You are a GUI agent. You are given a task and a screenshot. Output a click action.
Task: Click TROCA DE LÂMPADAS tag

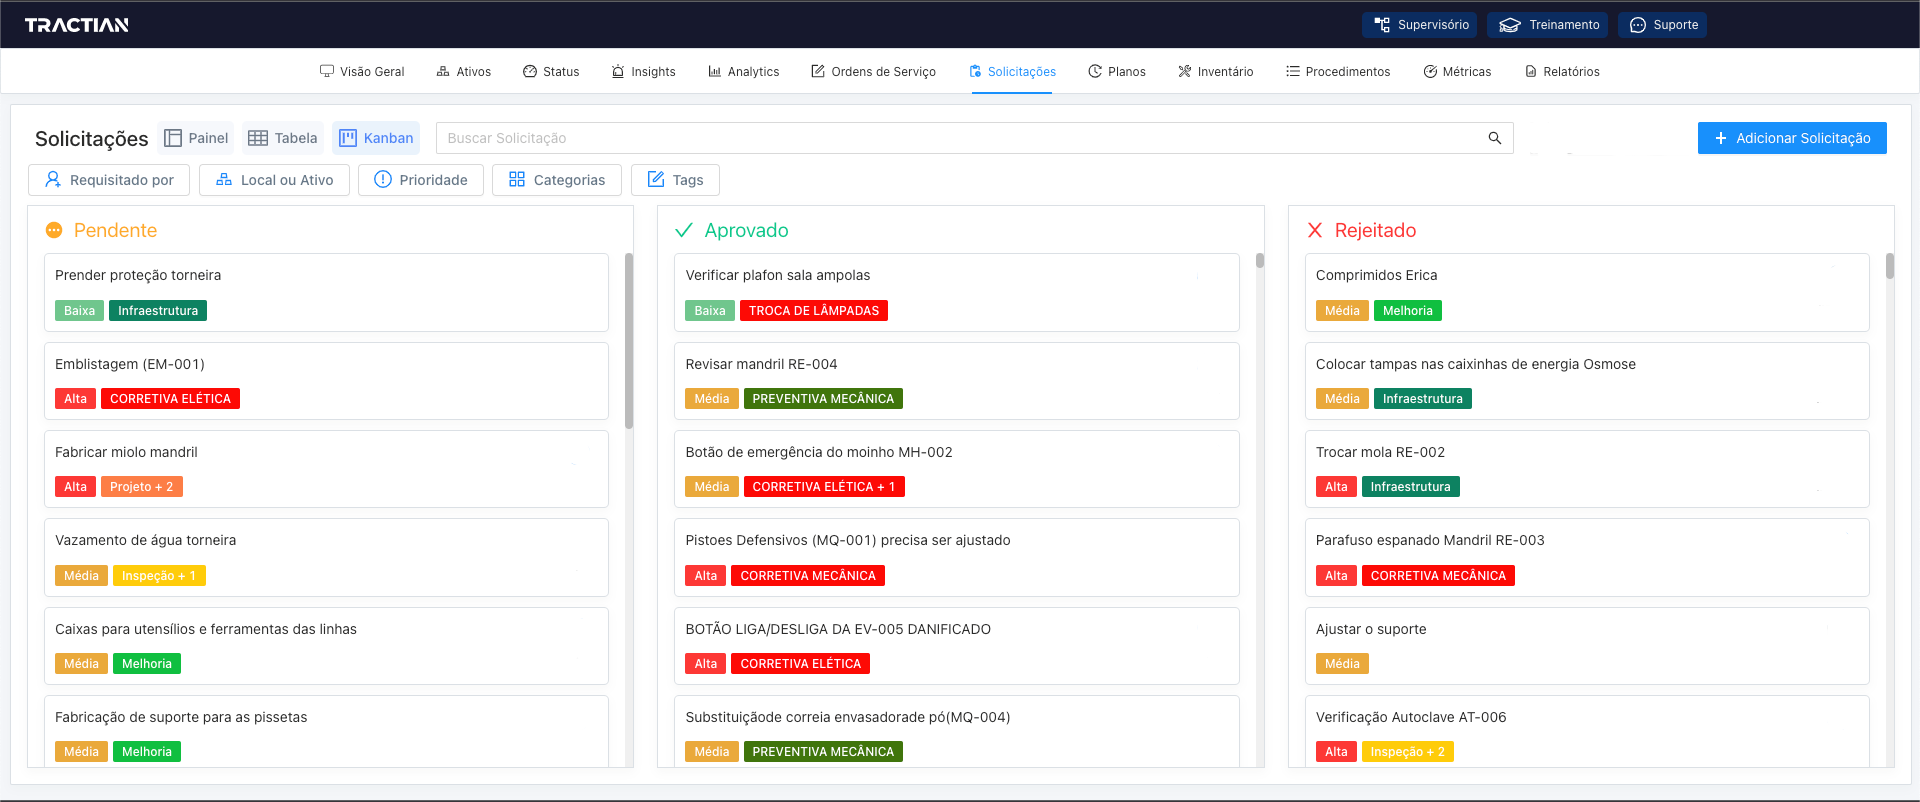click(814, 311)
